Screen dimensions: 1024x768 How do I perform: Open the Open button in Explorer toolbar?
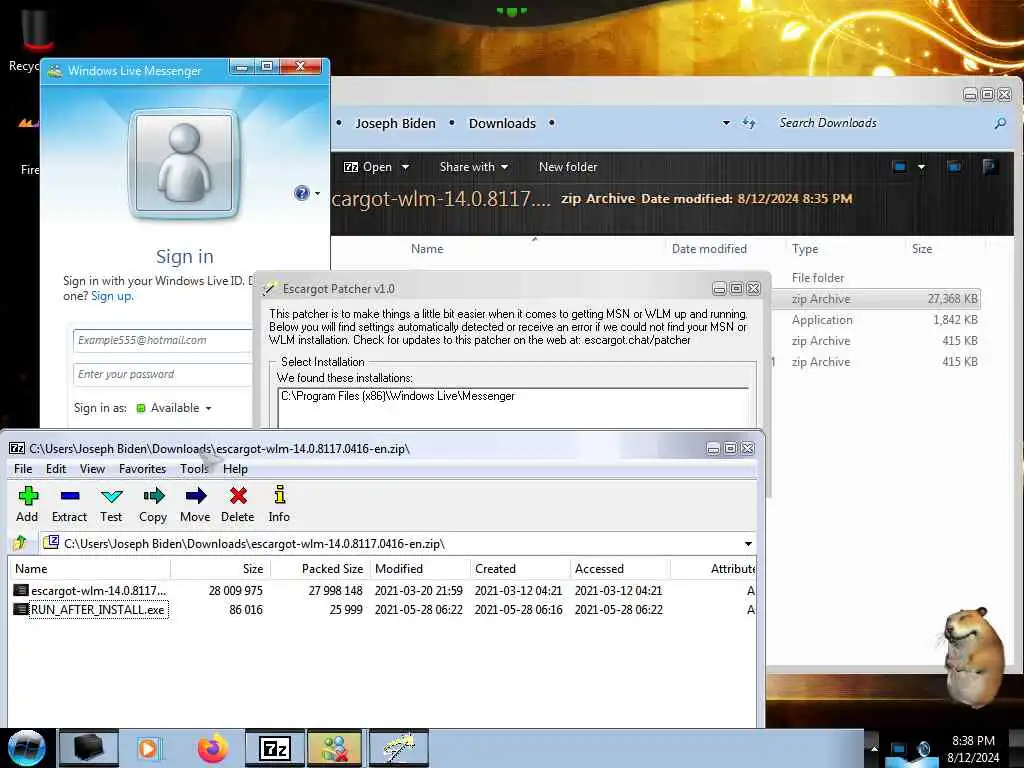coord(368,167)
